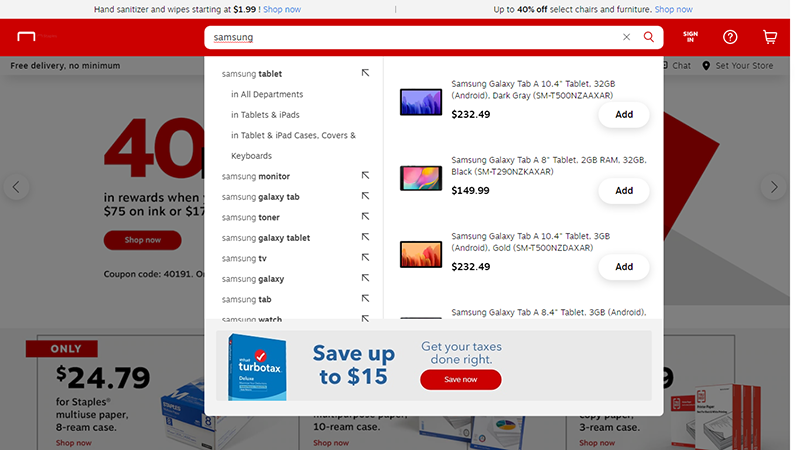Screen dimensions: 800x450
Task: Open the shopping cart icon
Action: click(x=769, y=37)
